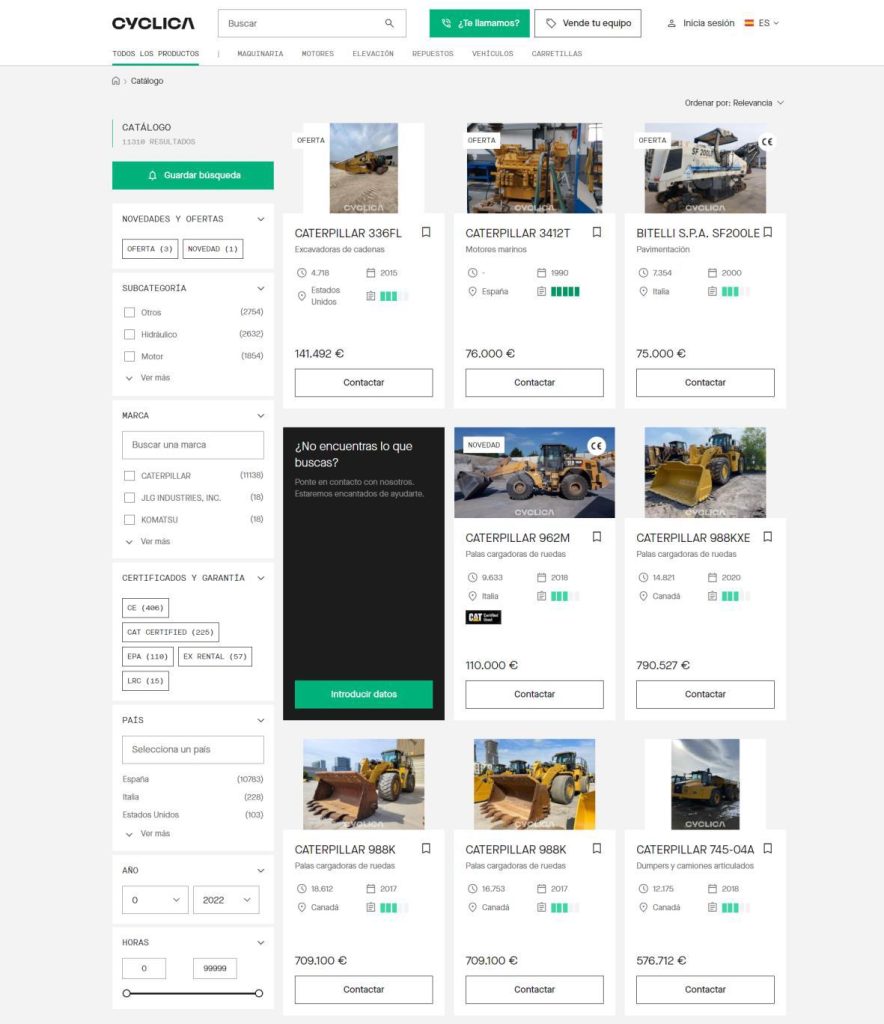Click the location pin on Caterpillar 745-04A card

(x=643, y=907)
